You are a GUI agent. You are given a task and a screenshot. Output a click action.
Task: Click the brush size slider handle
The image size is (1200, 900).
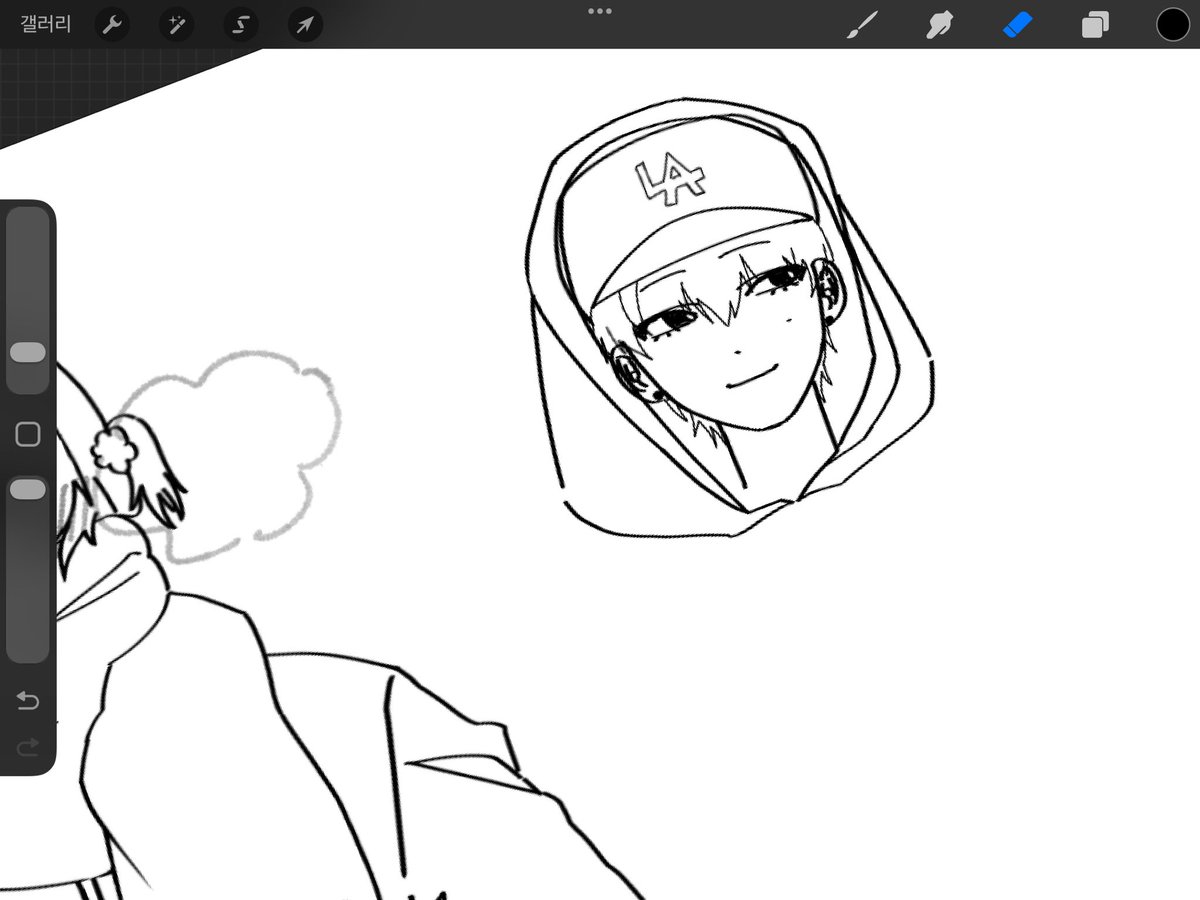[x=28, y=352]
